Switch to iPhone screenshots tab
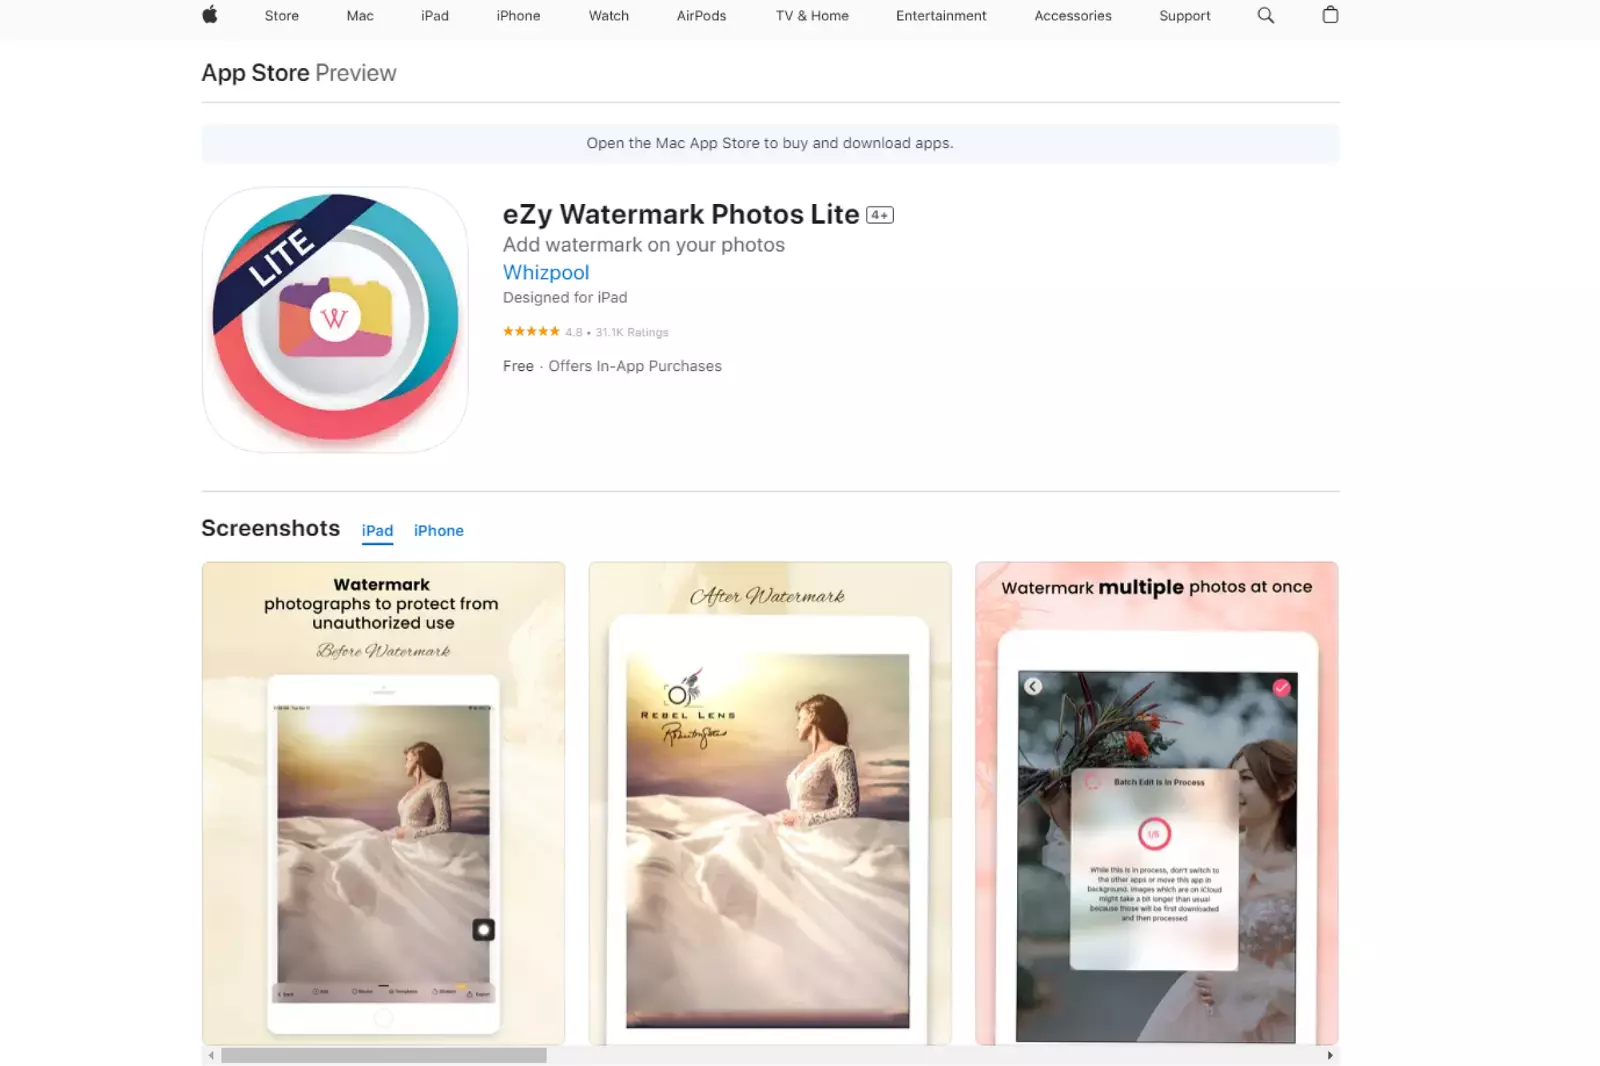This screenshot has height=1066, width=1600. tap(439, 531)
